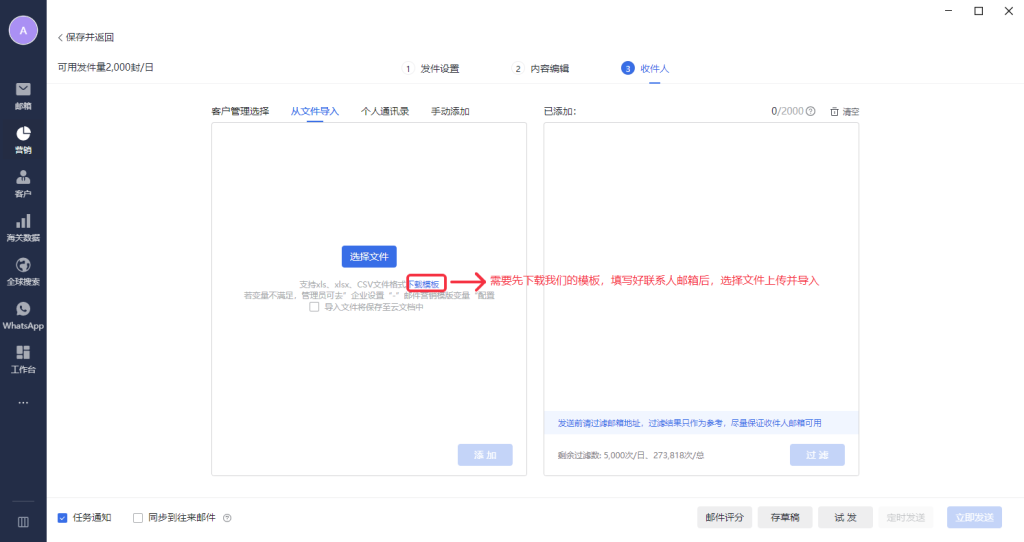Switch to the 手动添加 tab

(x=450, y=111)
